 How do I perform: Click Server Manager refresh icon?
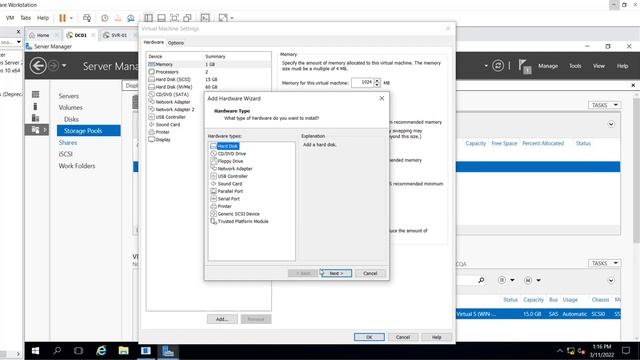pyautogui.click(x=498, y=65)
